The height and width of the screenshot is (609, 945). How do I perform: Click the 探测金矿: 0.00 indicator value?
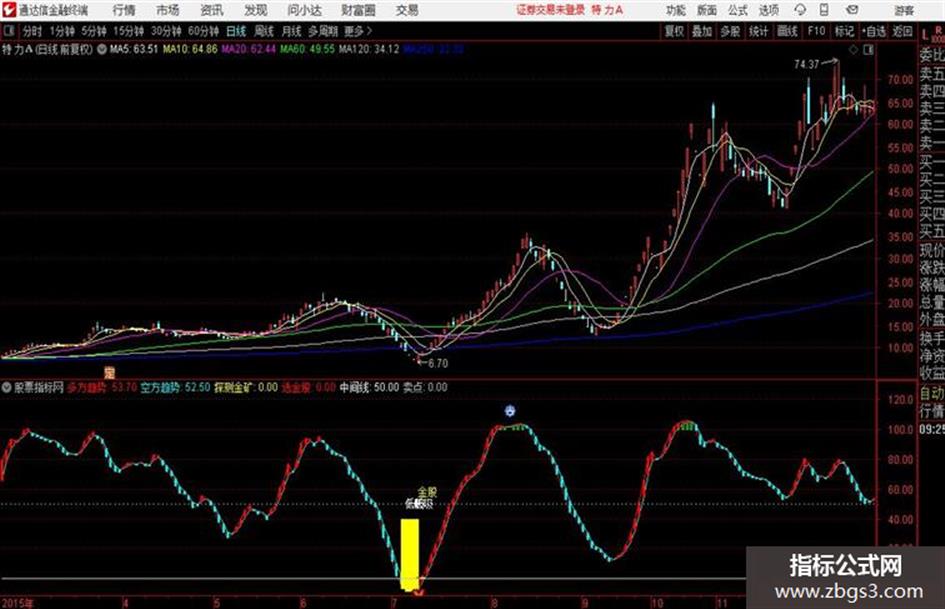pos(246,387)
